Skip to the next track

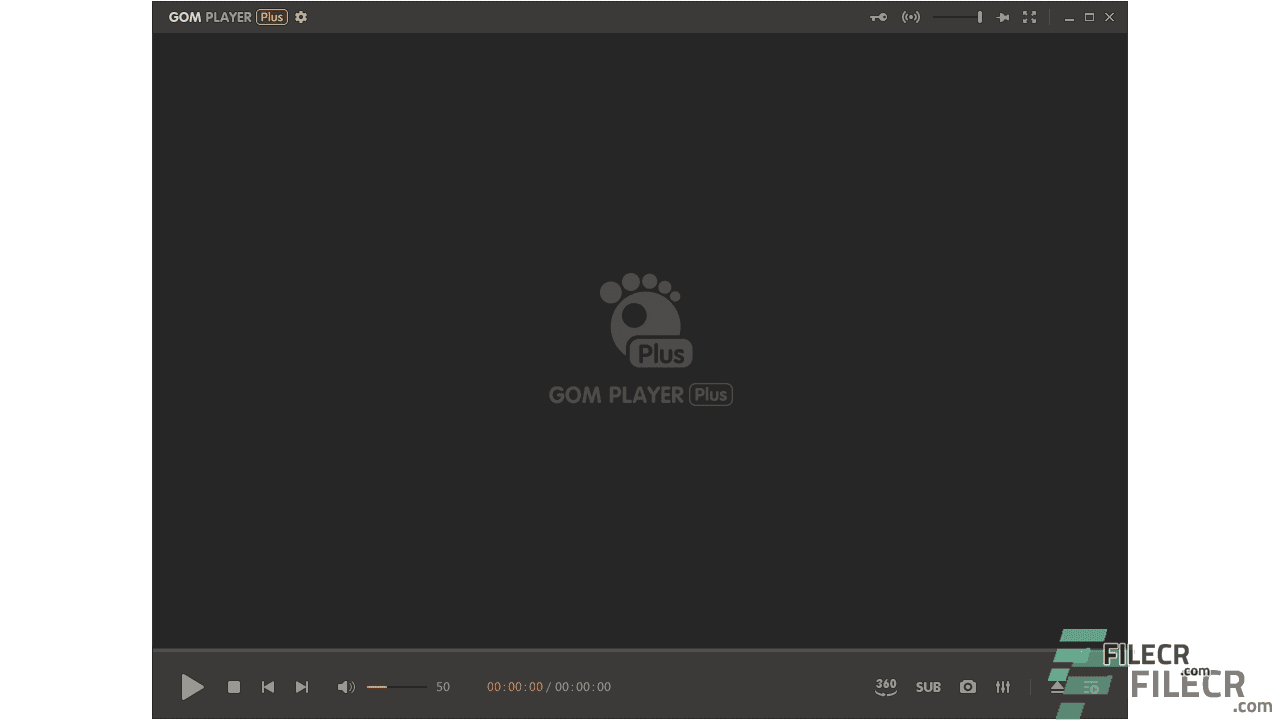tap(302, 687)
